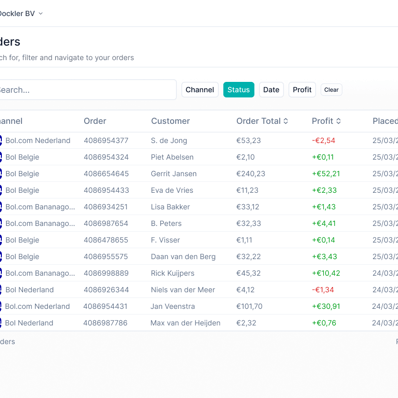The image size is (398, 398).
Task: Click the Order Total sort arrows icon
Action: (x=286, y=121)
